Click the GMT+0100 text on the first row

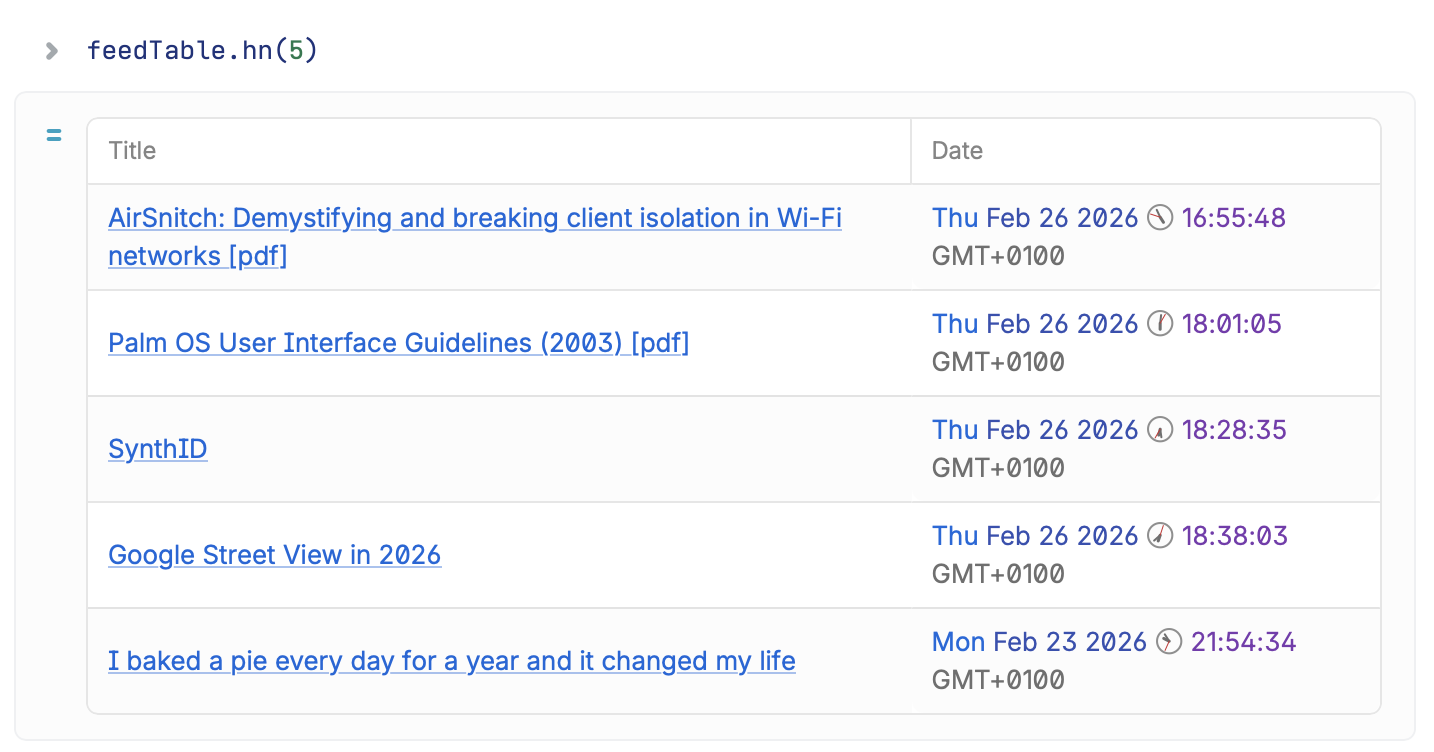tap(997, 256)
